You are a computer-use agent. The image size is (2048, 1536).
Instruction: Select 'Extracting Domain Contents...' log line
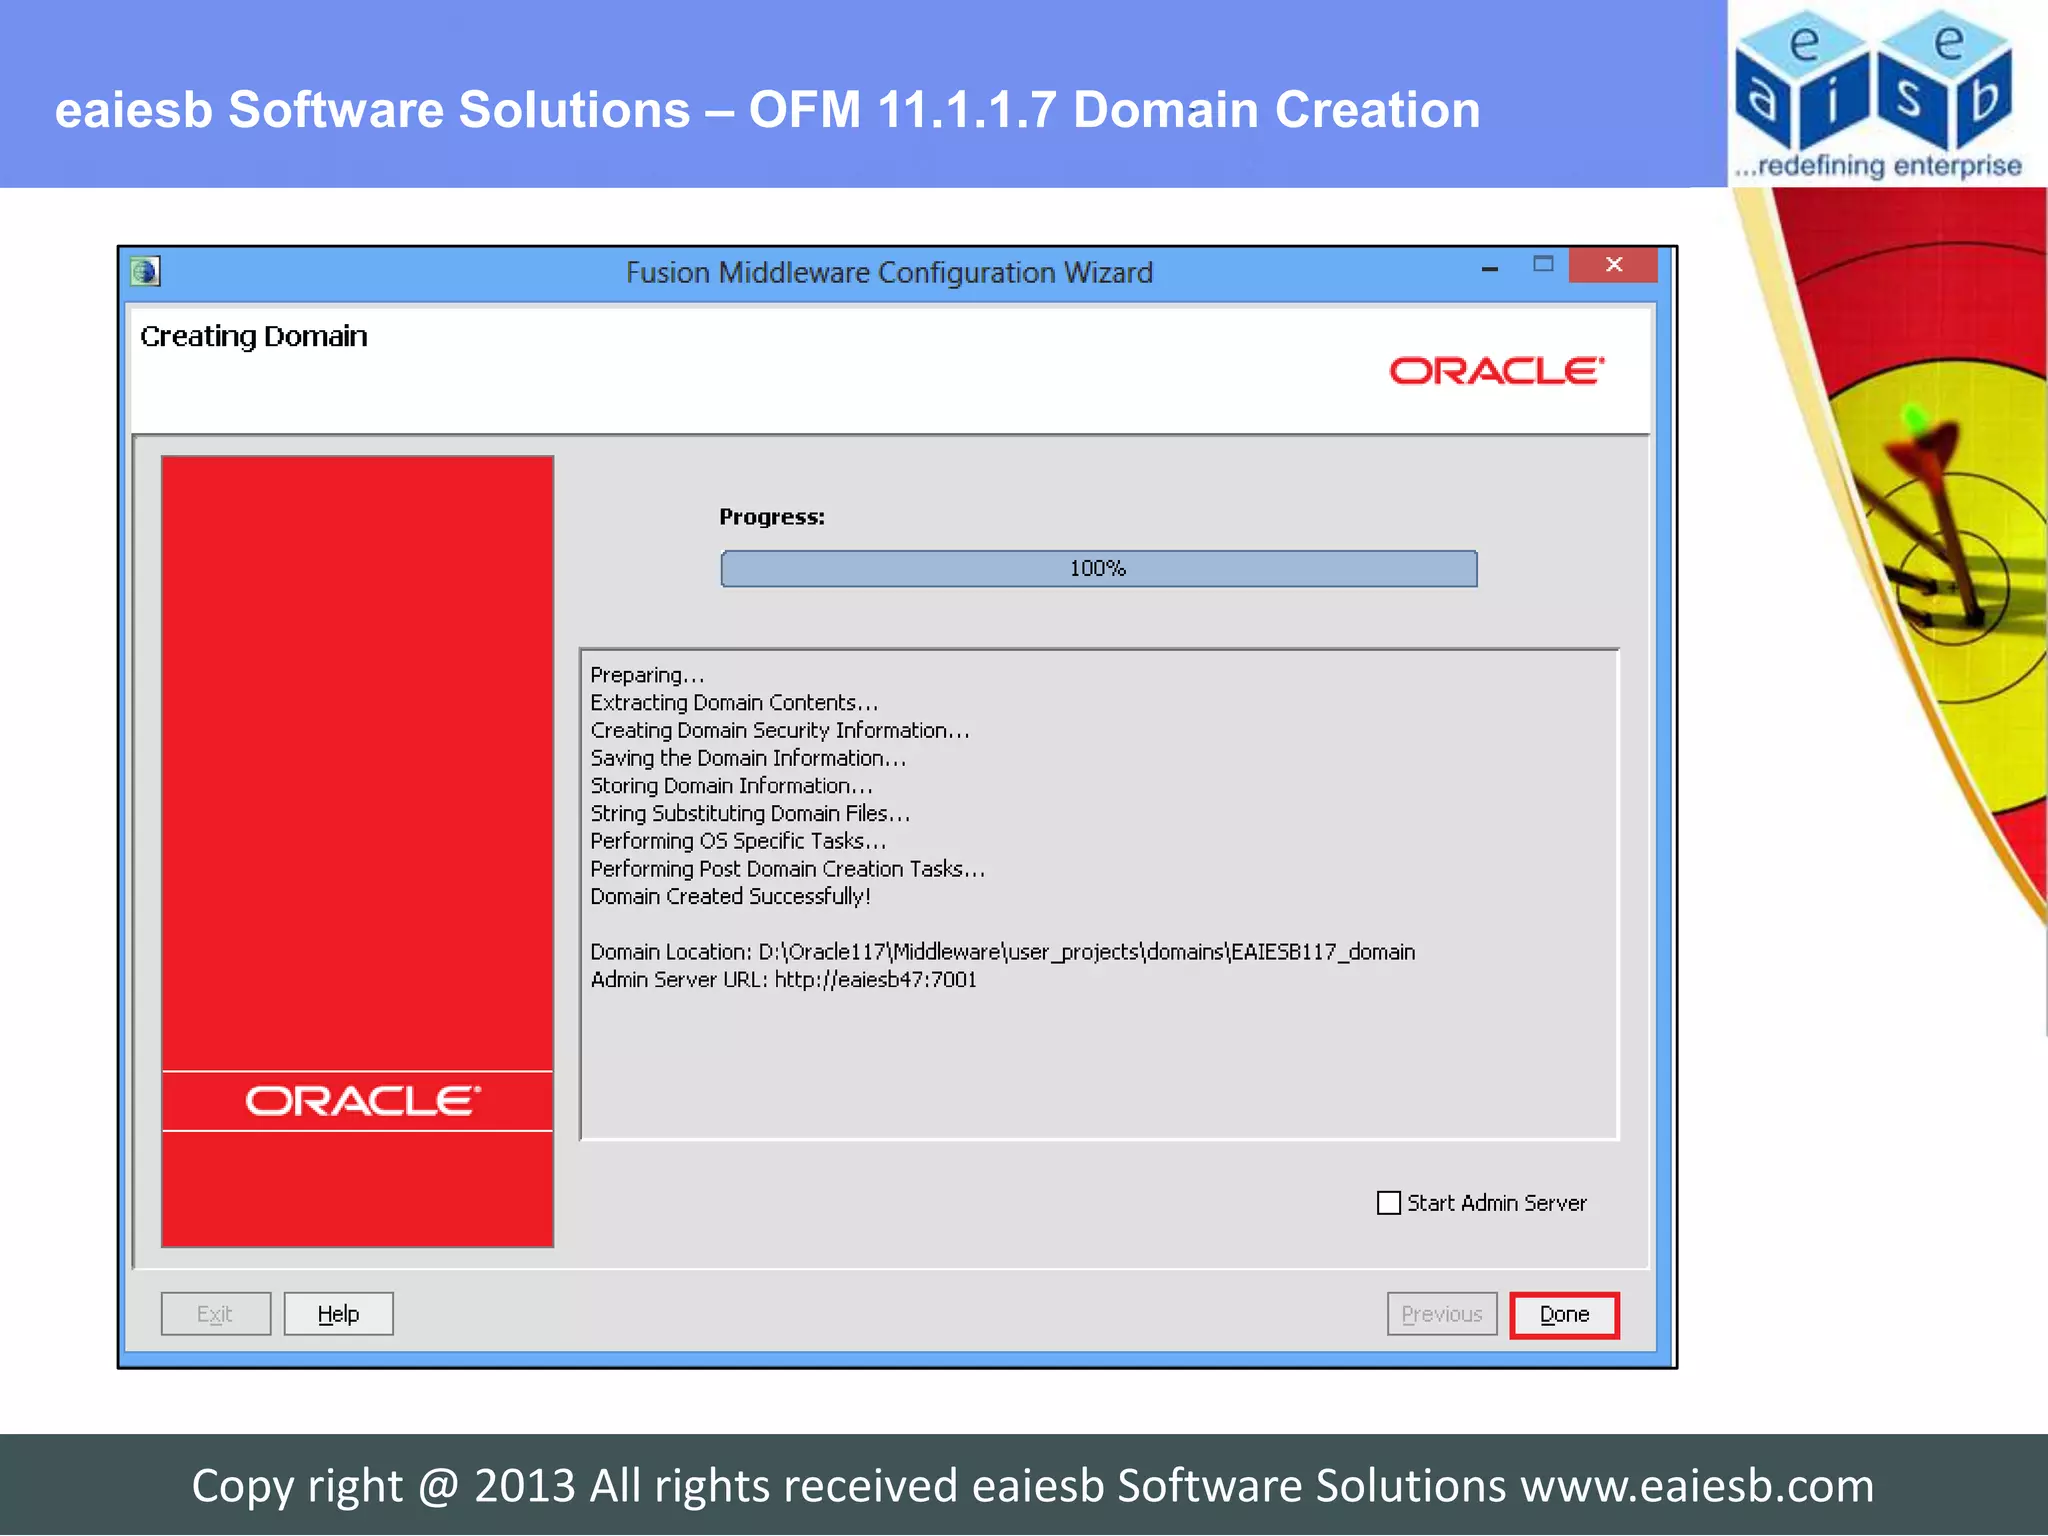734,702
